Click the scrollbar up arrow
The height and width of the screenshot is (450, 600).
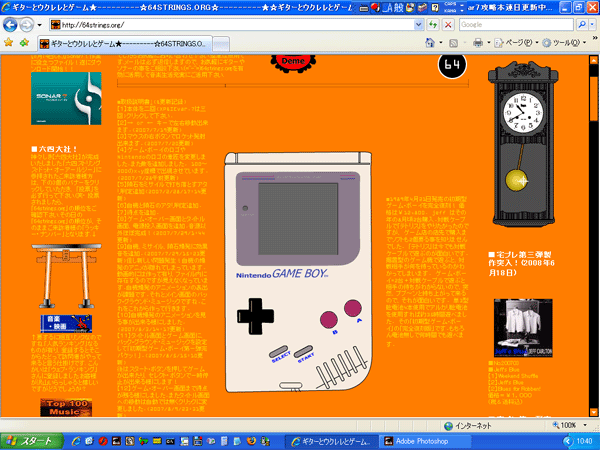pos(593,60)
